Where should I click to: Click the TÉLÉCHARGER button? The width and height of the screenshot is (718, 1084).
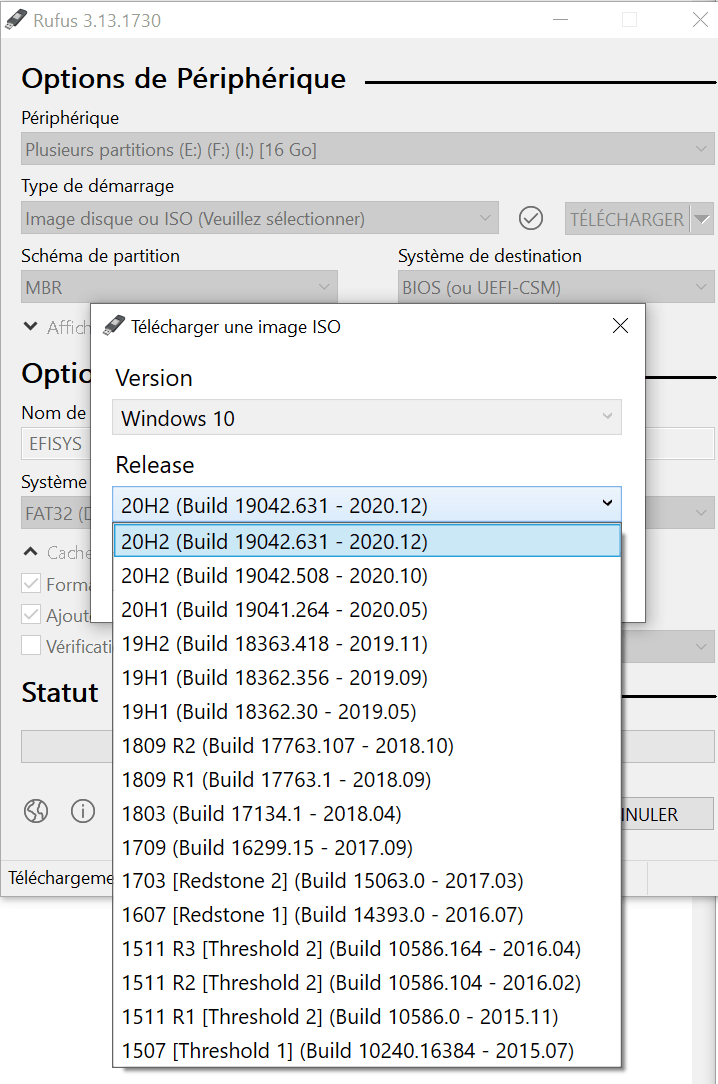[x=627, y=219]
